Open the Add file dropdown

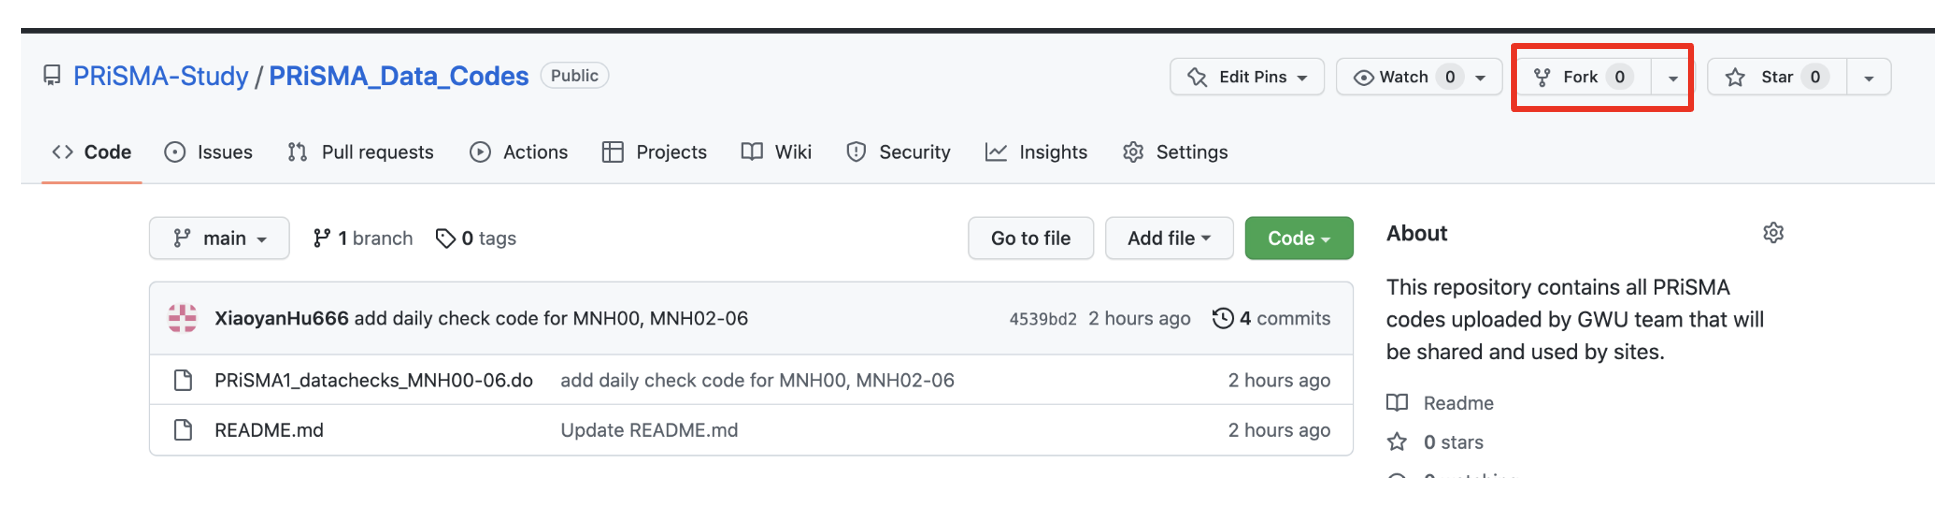coord(1168,238)
